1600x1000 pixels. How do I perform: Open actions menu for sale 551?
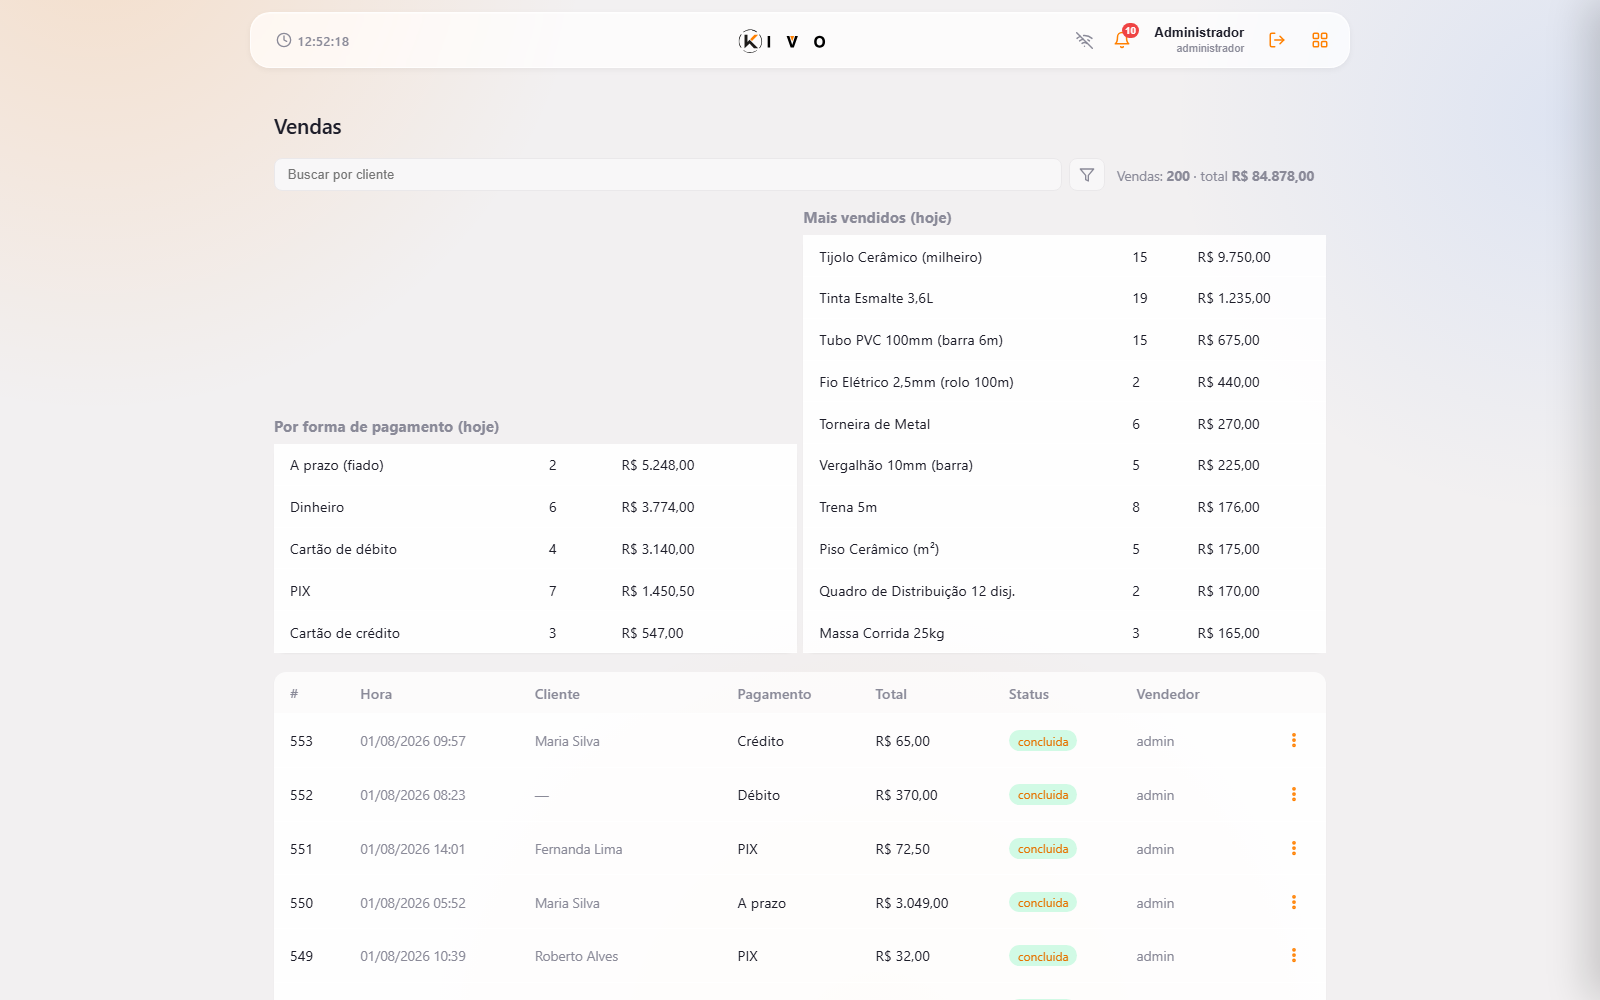[1293, 848]
